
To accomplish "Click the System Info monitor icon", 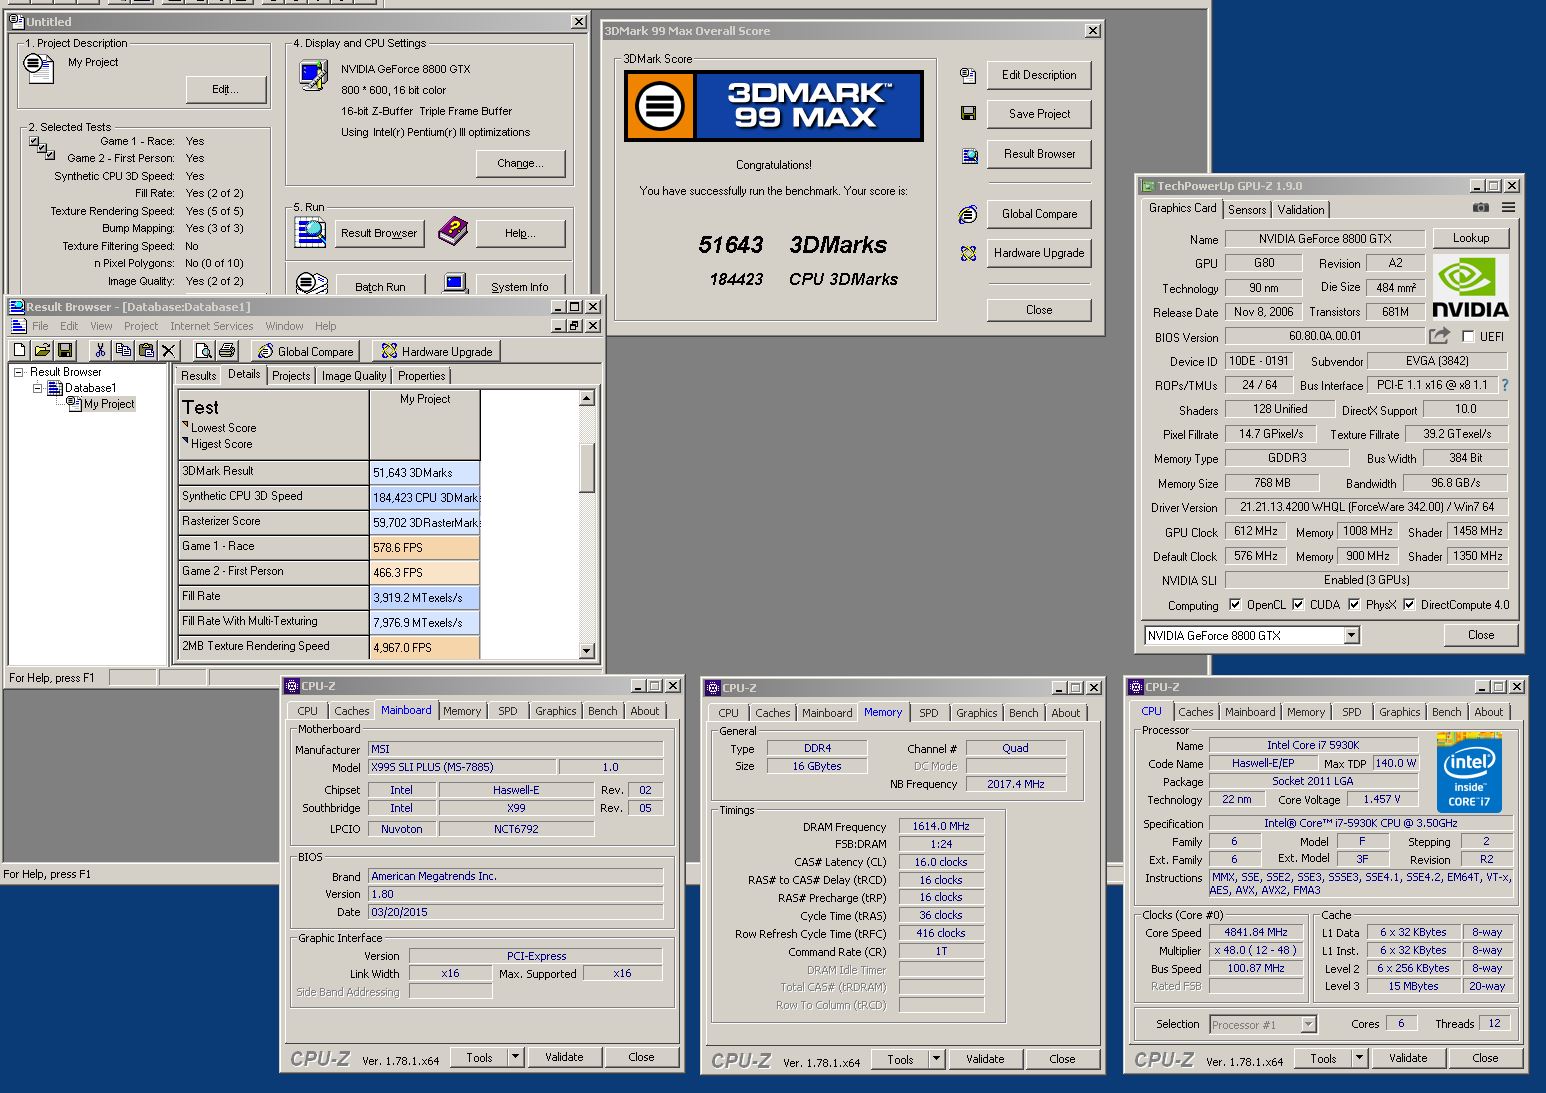I will [455, 284].
